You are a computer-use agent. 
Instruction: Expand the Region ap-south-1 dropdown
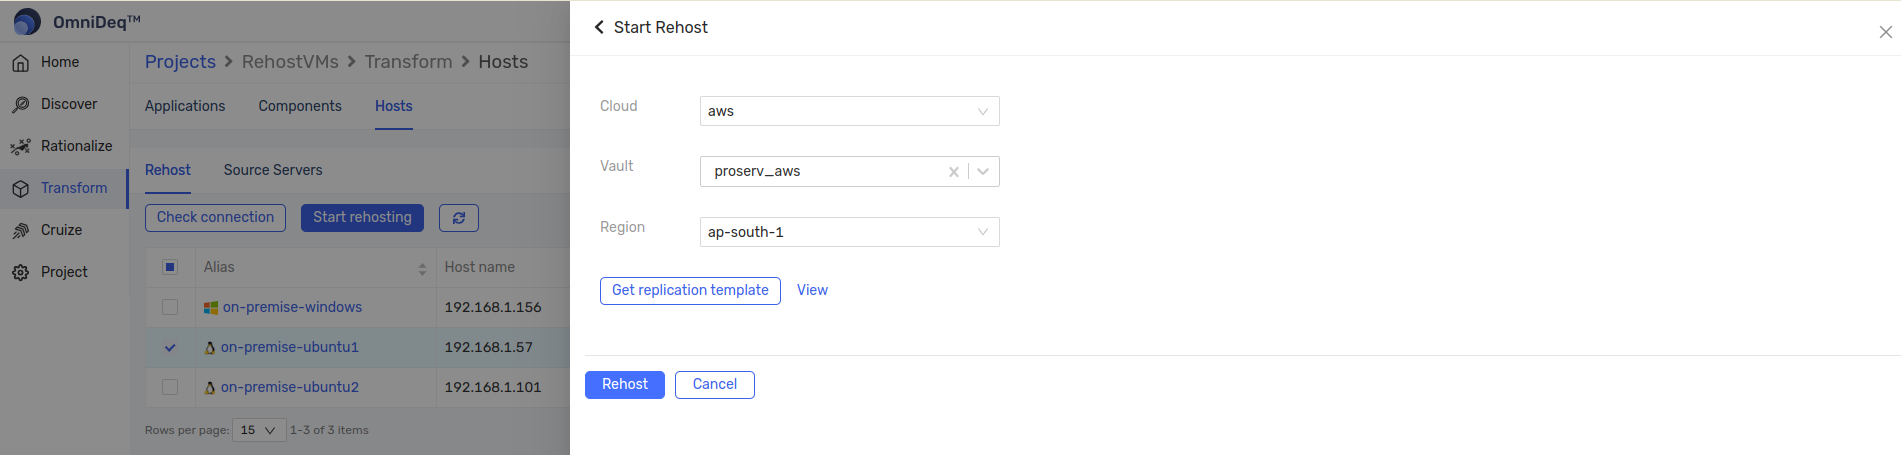(849, 232)
